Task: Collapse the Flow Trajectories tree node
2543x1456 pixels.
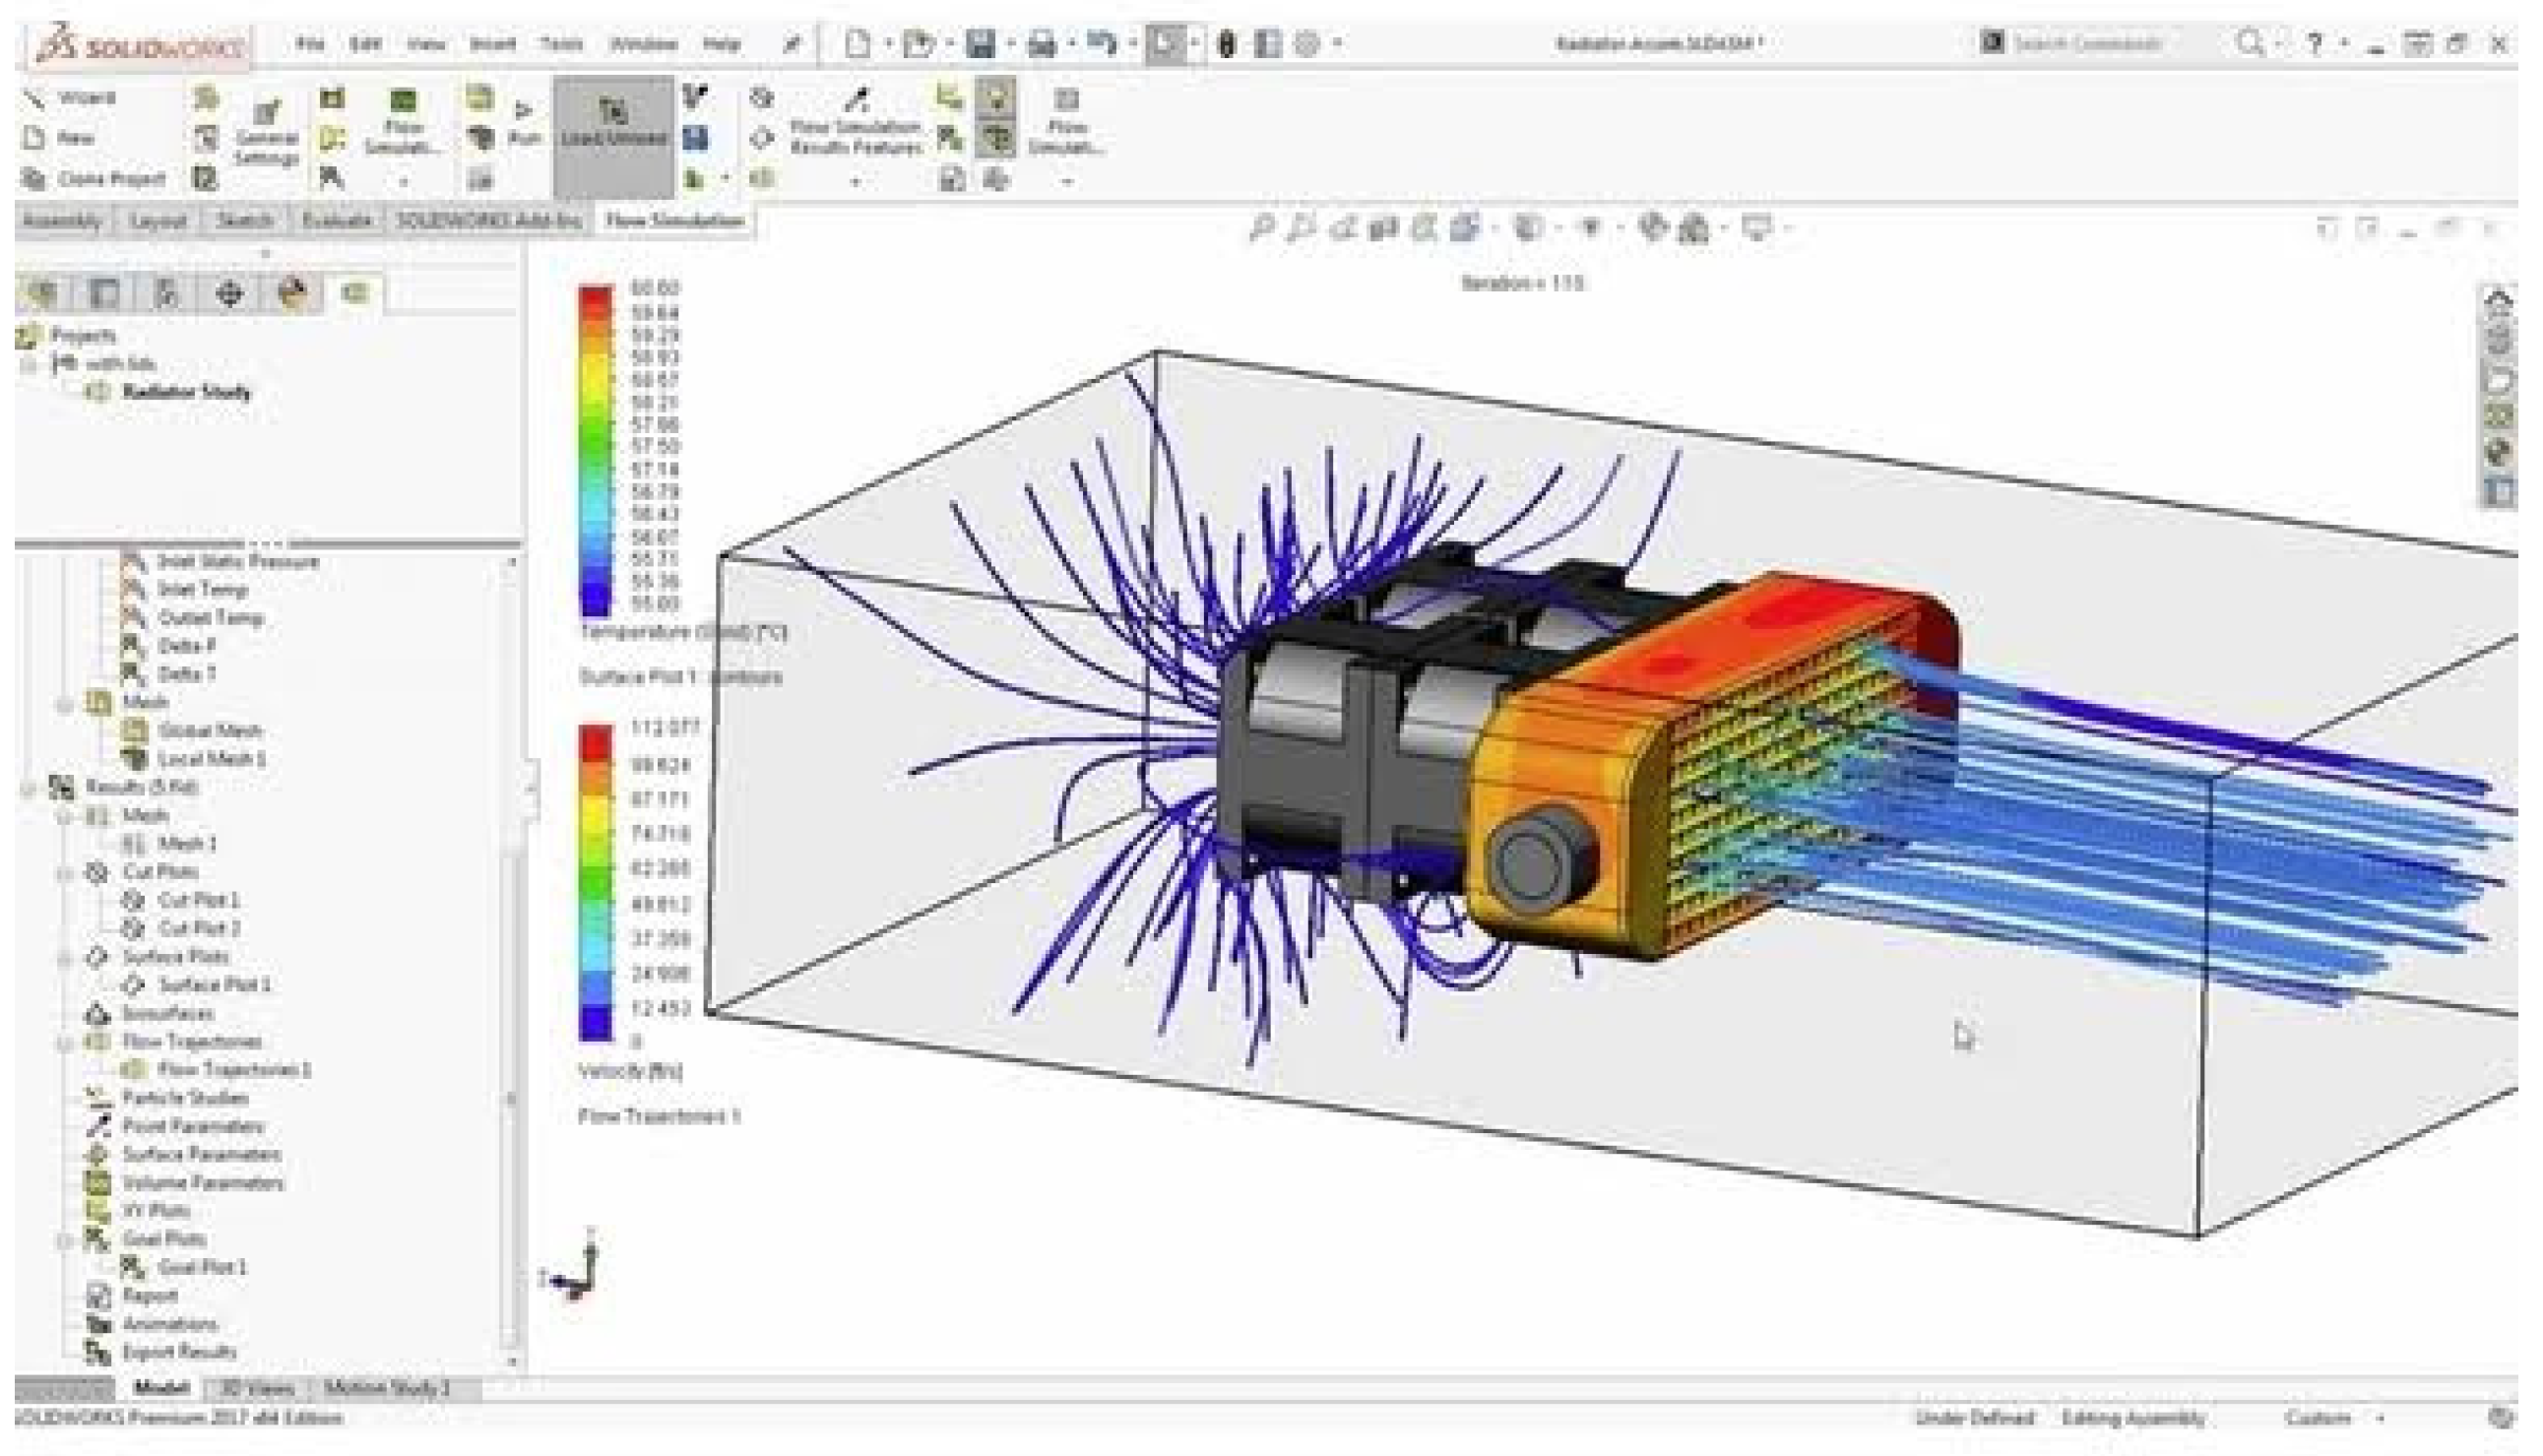Action: tap(66, 1043)
